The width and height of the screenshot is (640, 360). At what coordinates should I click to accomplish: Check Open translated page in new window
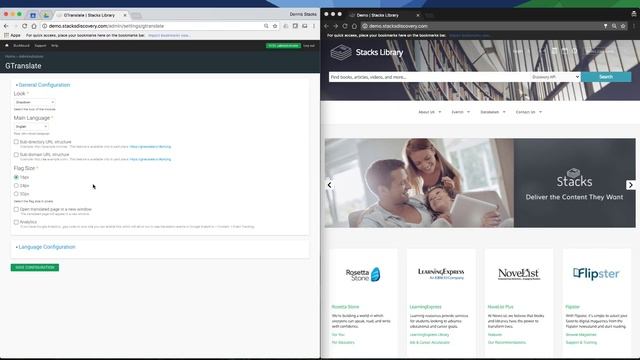(x=16, y=209)
